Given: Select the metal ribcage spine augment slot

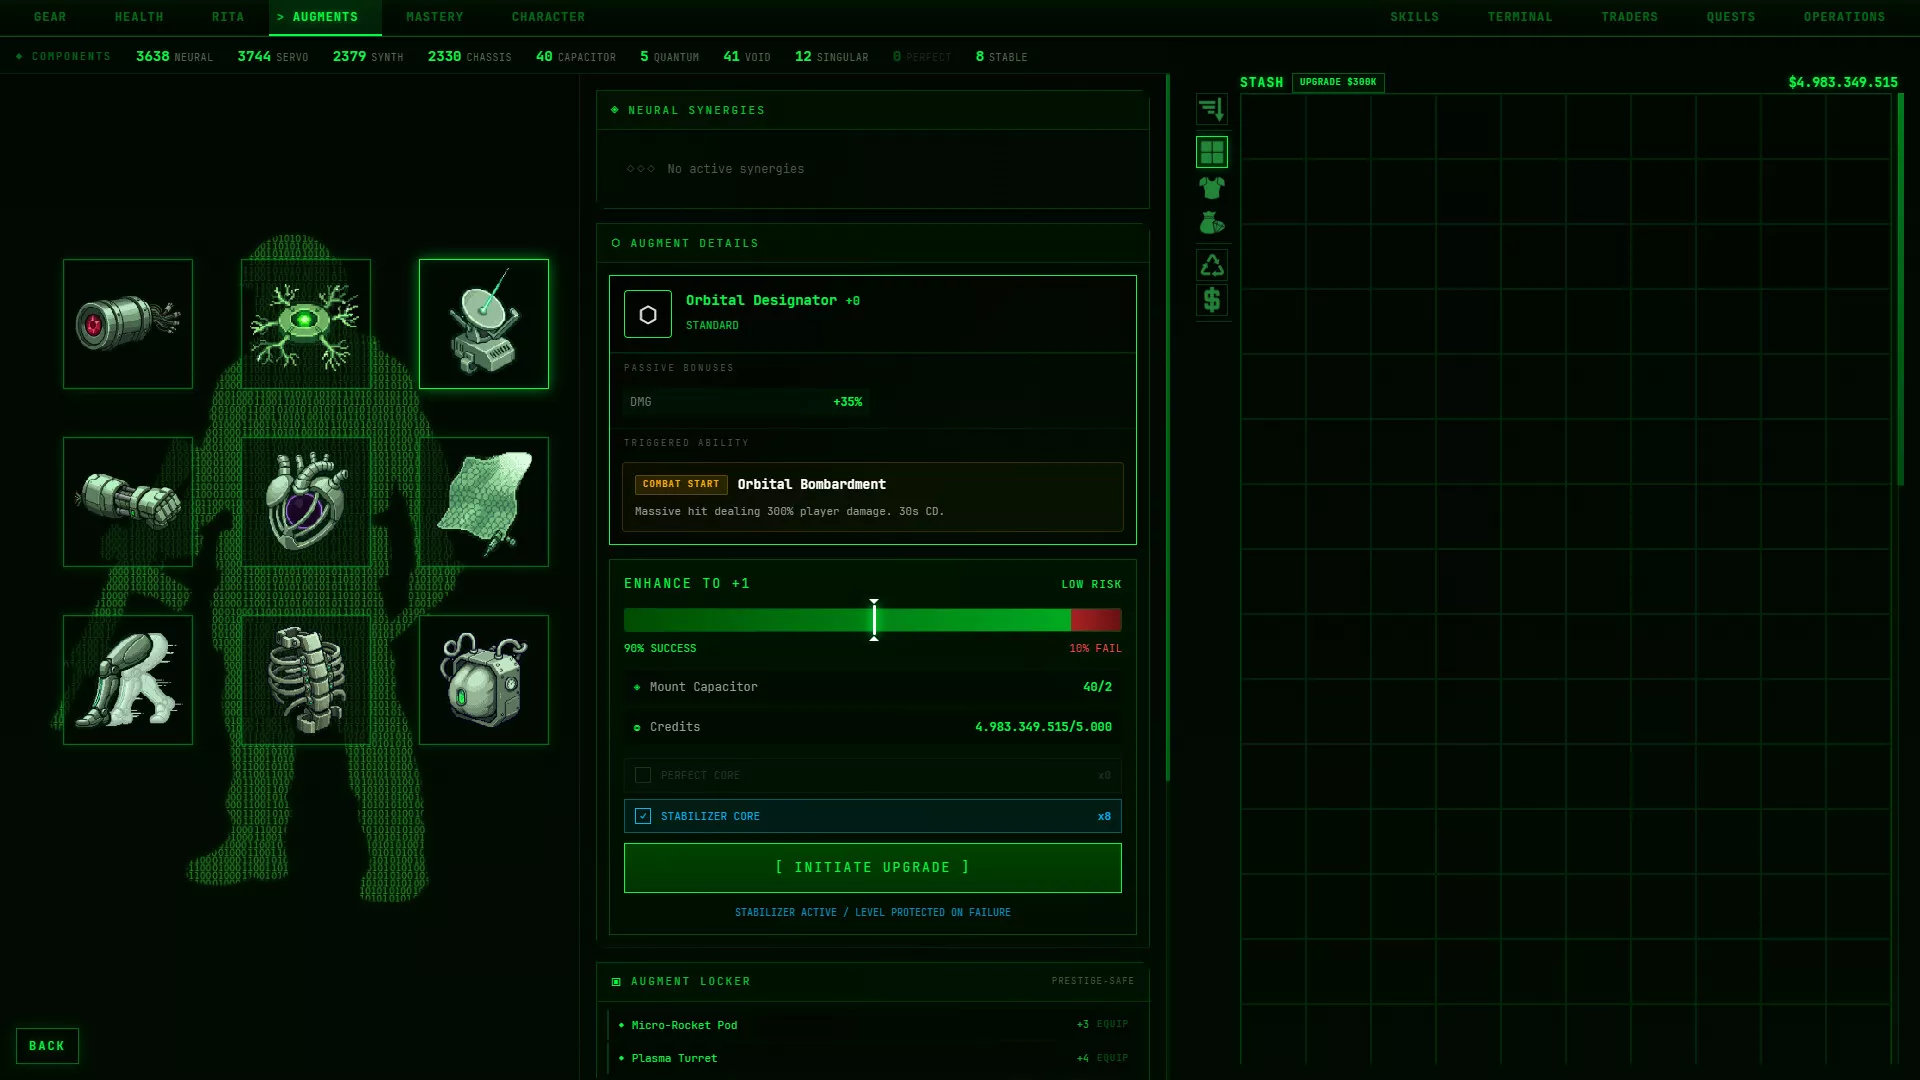Looking at the screenshot, I should (x=306, y=680).
